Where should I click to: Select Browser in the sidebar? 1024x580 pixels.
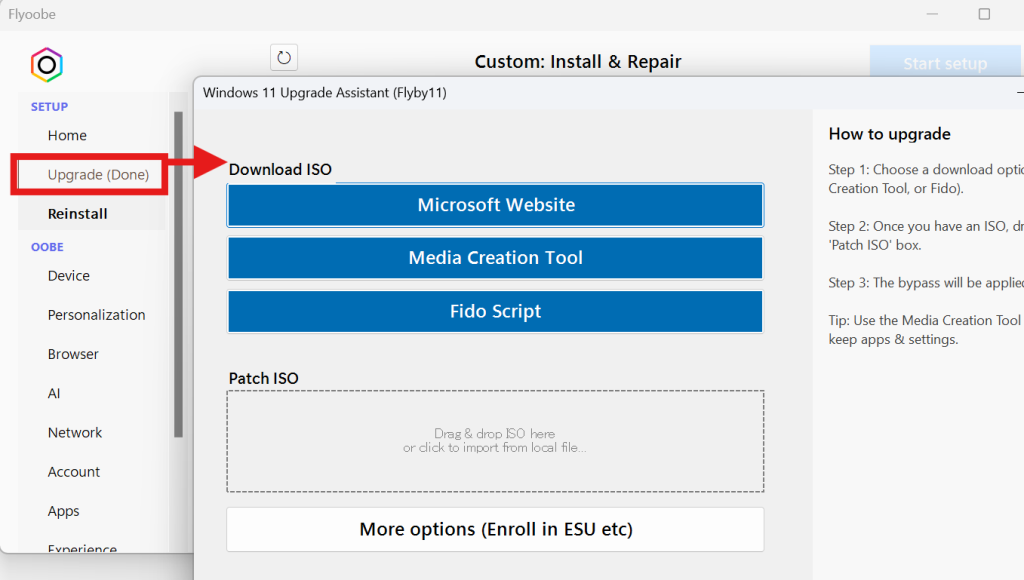(73, 354)
